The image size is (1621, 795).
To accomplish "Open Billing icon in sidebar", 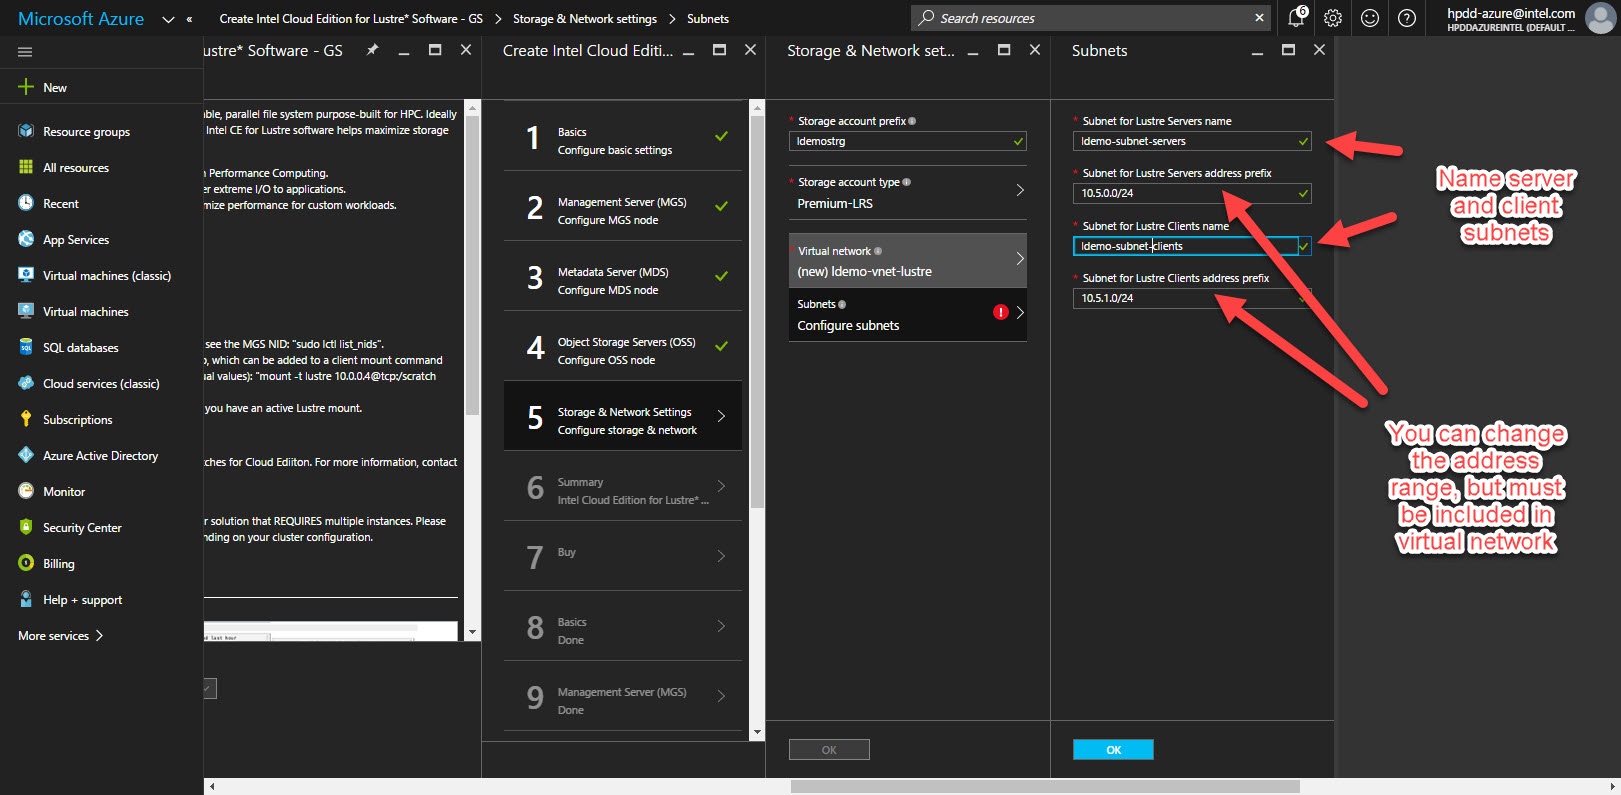I will pyautogui.click(x=26, y=563).
